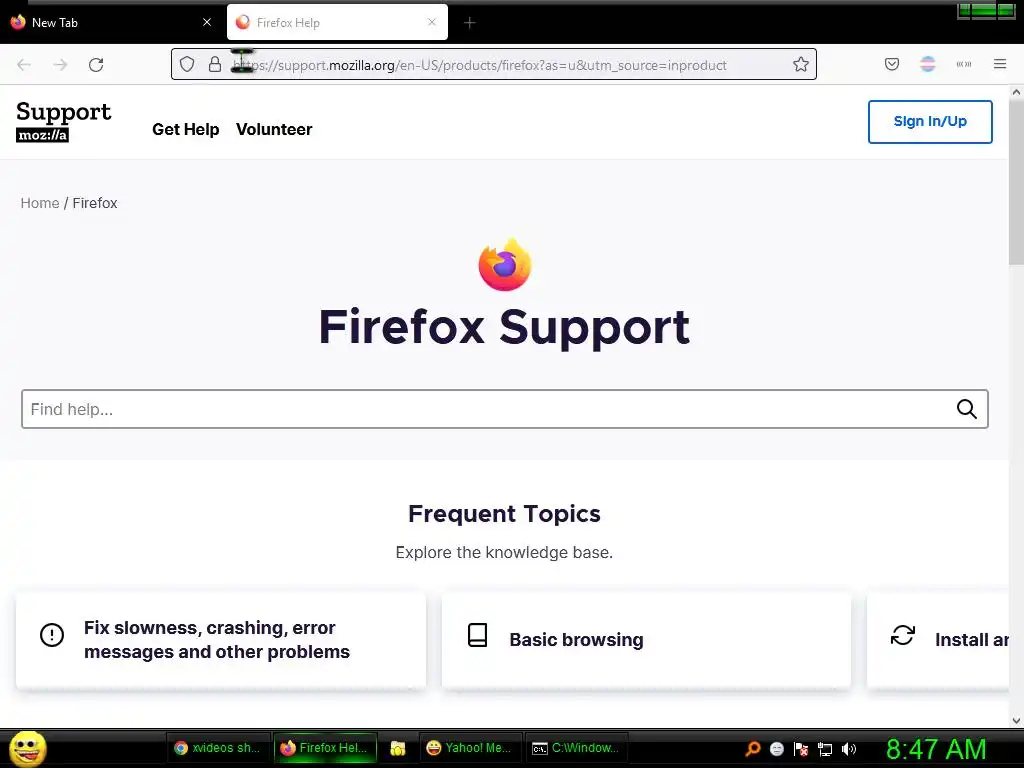The image size is (1024, 768).
Task: Open the Basic browsing topic
Action: tap(646, 640)
